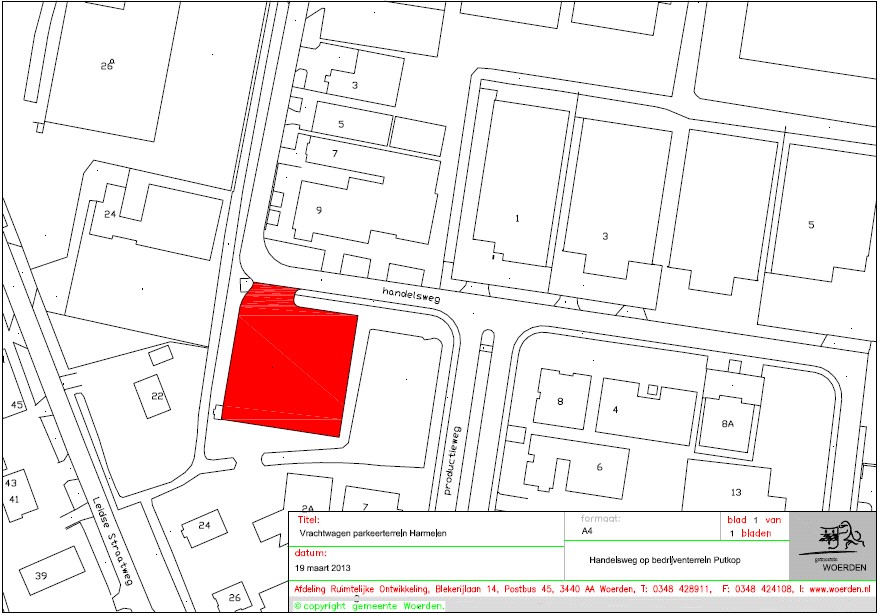Select the A4 formaat value
The image size is (880, 615).
click(587, 533)
